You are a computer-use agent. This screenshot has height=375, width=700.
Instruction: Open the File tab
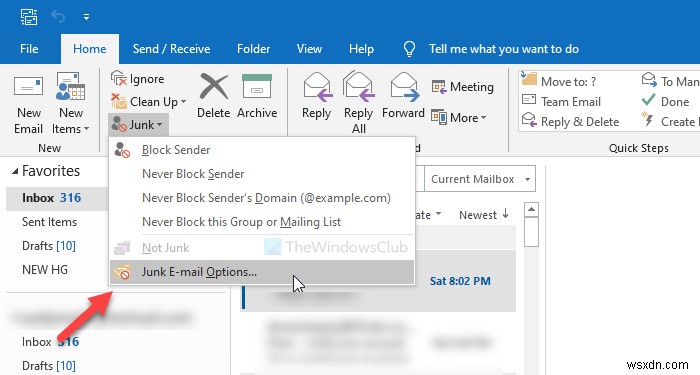(29, 49)
